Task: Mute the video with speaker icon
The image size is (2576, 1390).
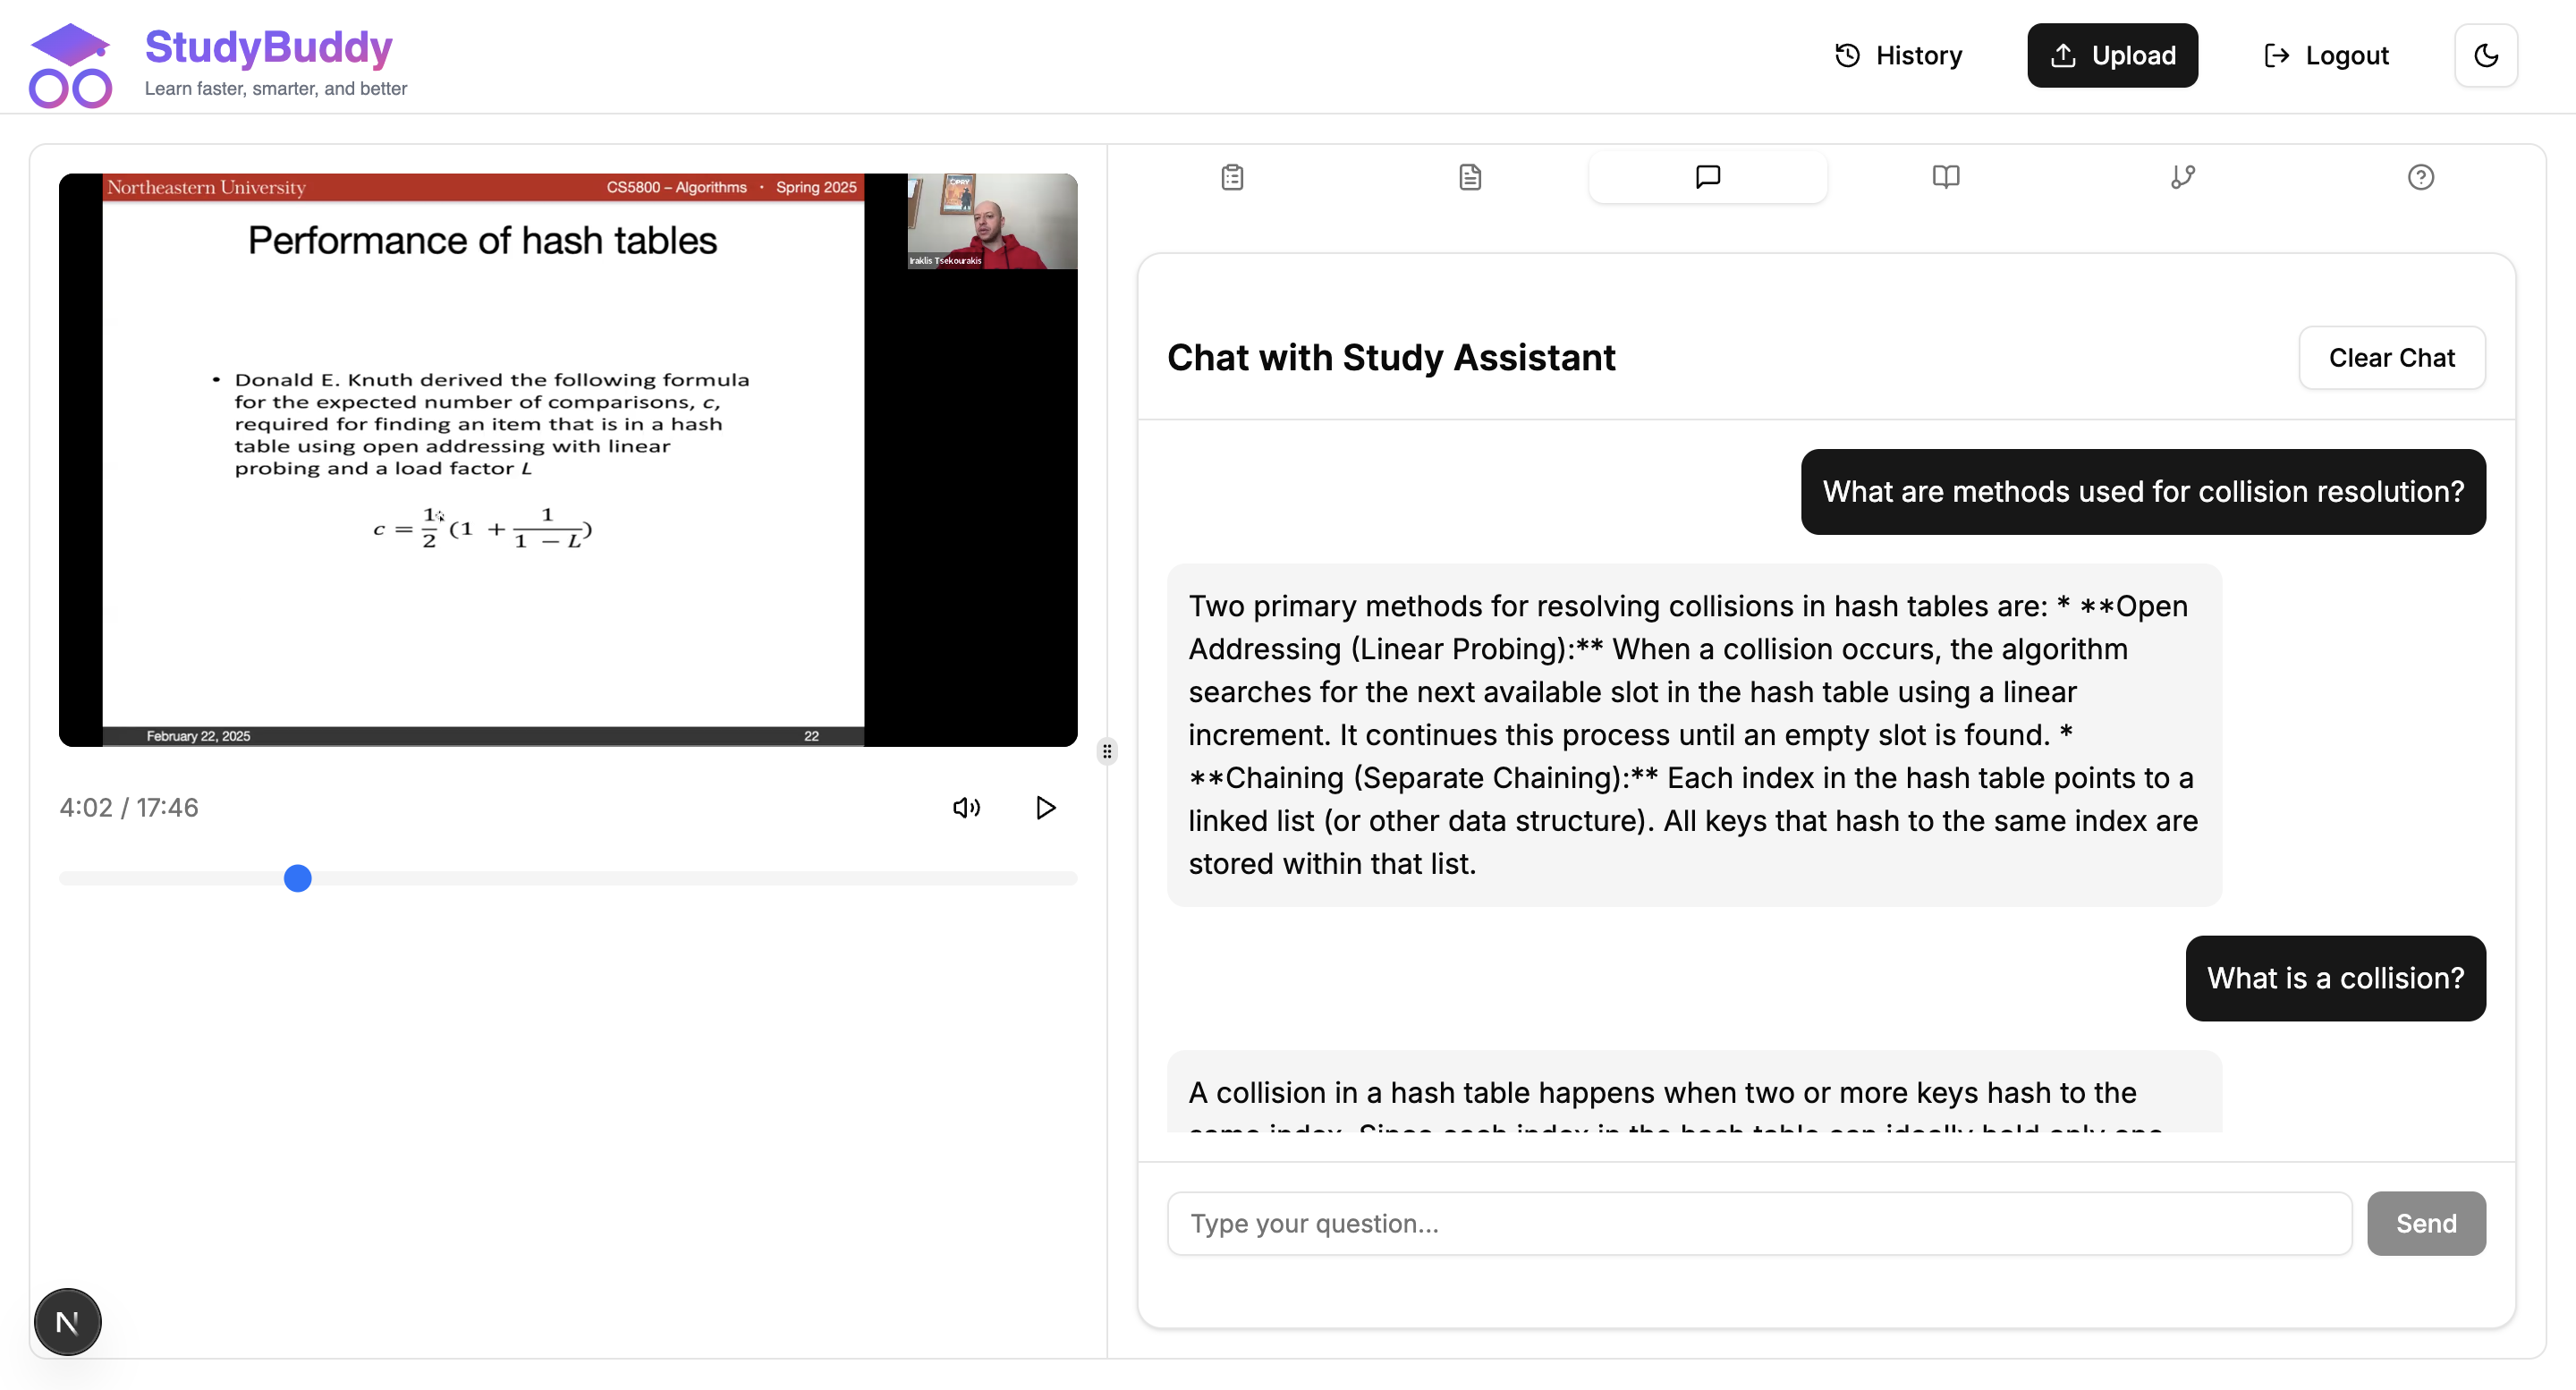Action: pos(966,807)
